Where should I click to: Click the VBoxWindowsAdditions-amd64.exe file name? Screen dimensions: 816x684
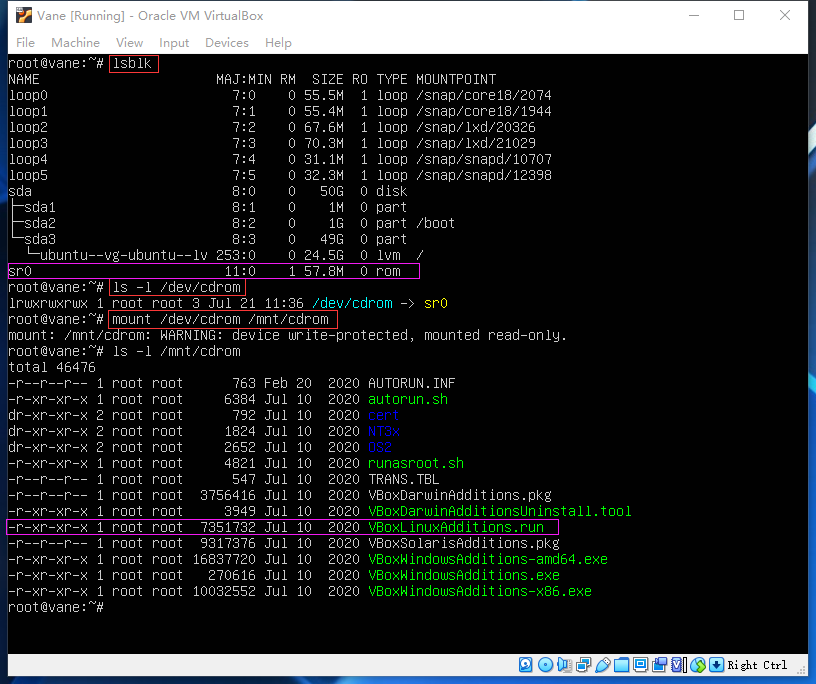pos(488,560)
